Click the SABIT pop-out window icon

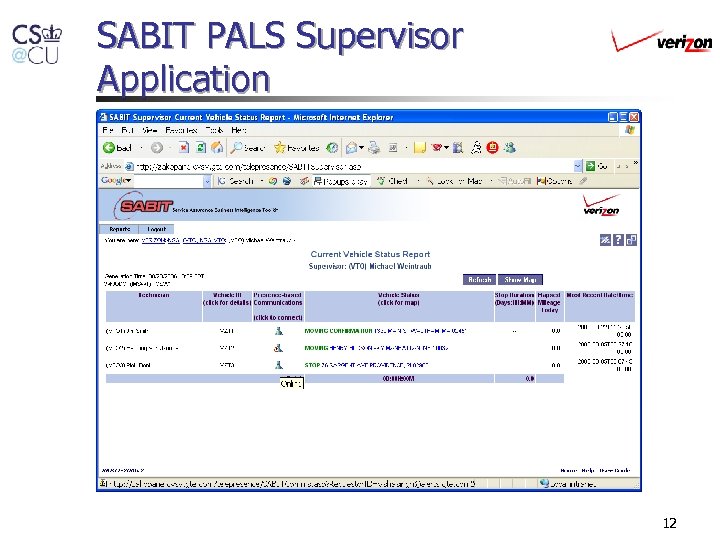[631, 240]
